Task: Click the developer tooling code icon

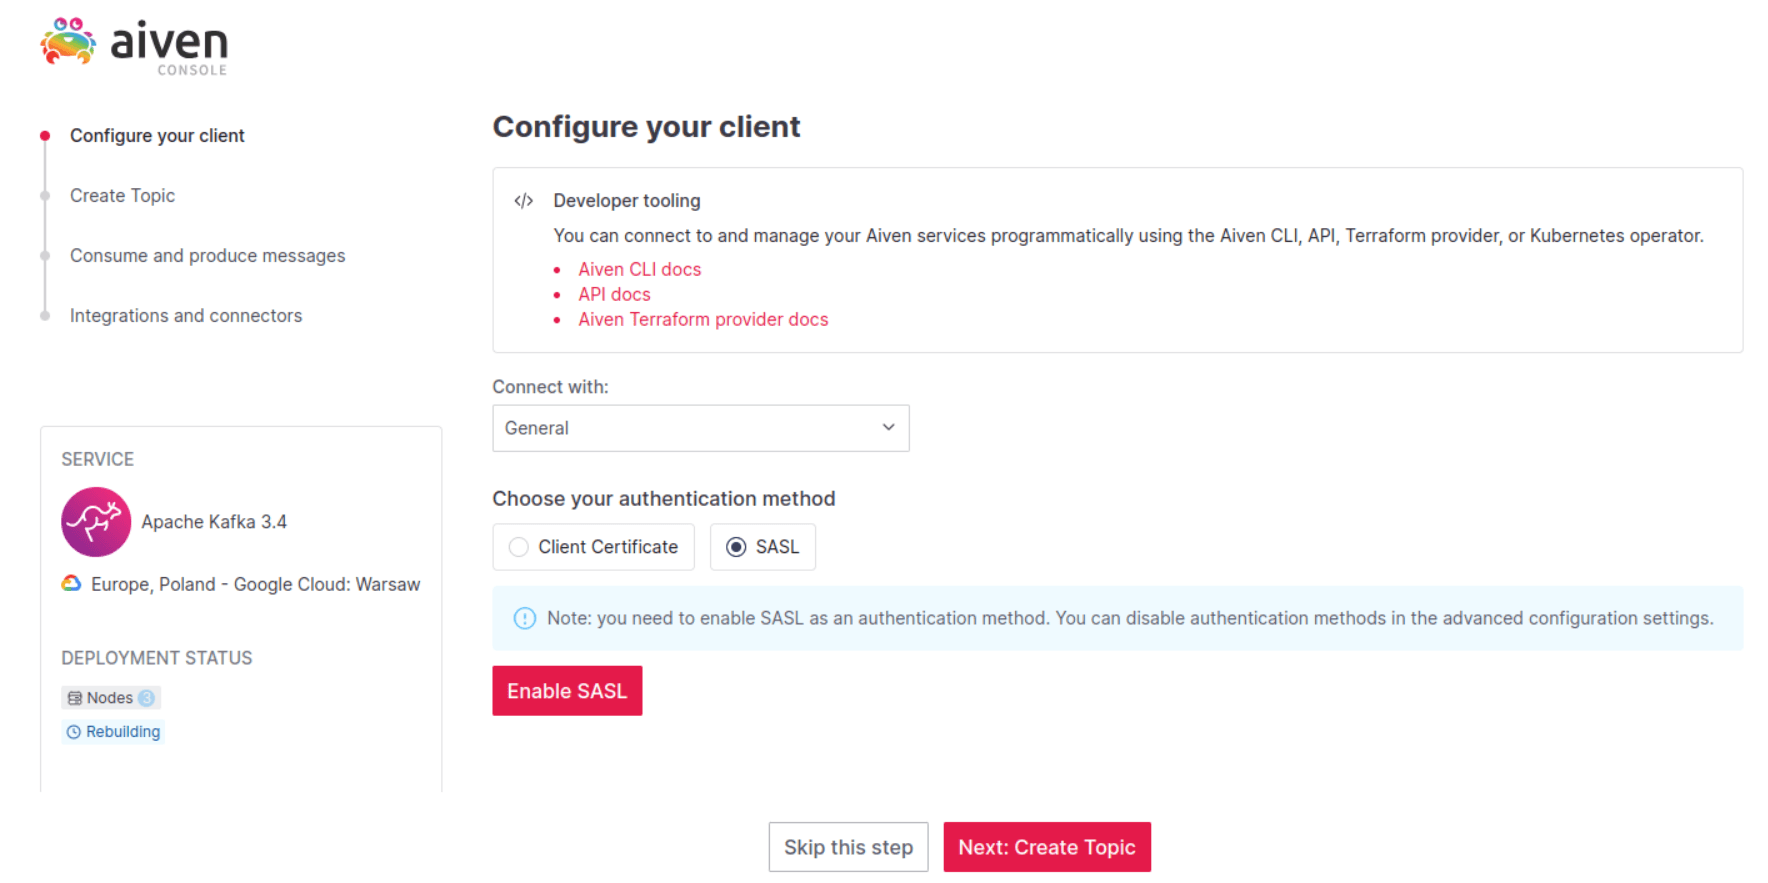Action: tap(523, 201)
